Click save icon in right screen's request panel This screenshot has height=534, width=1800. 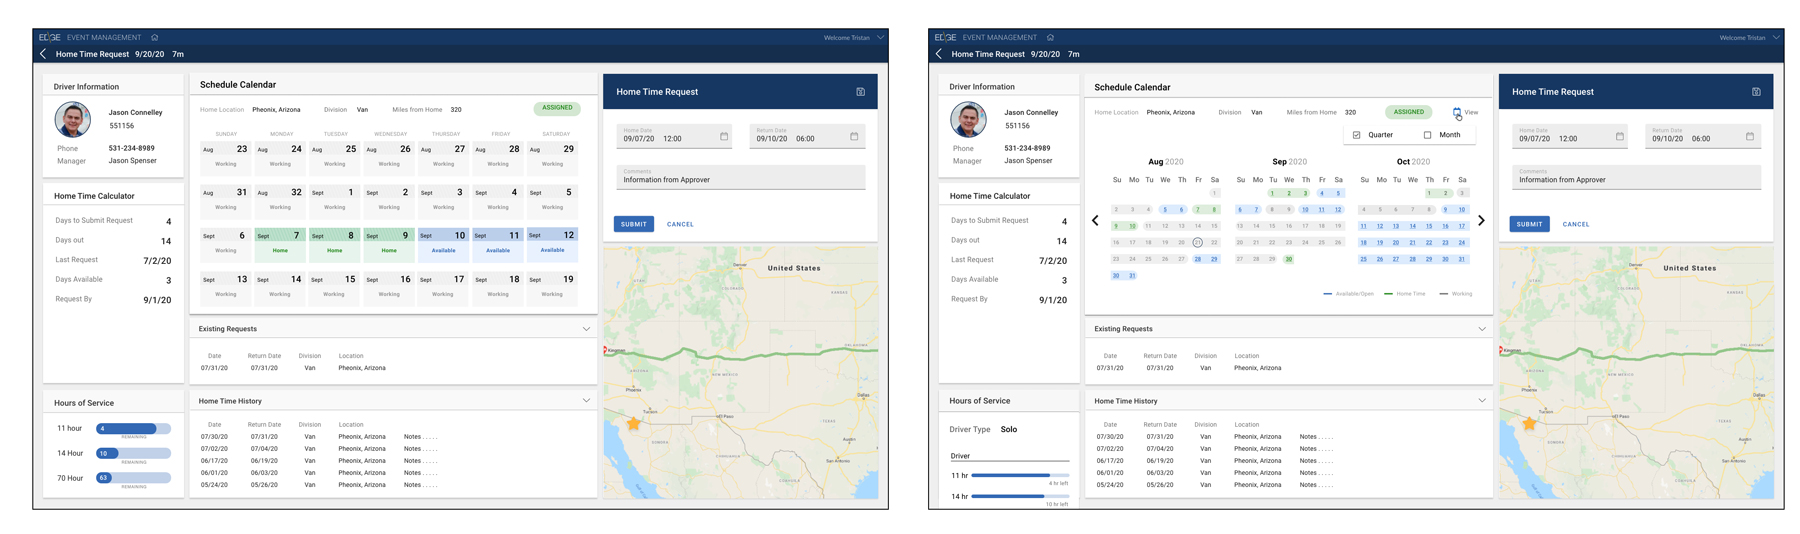click(x=1756, y=92)
